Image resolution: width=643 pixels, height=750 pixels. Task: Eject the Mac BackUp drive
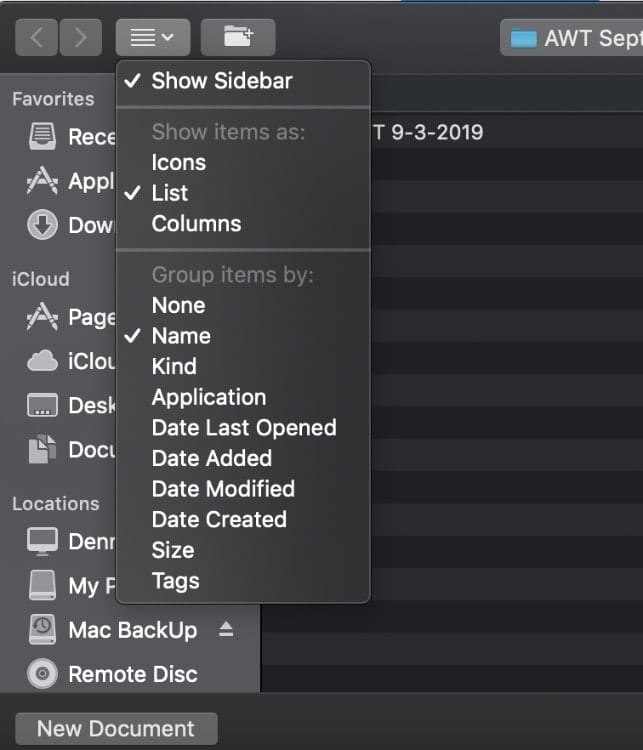pos(225,629)
